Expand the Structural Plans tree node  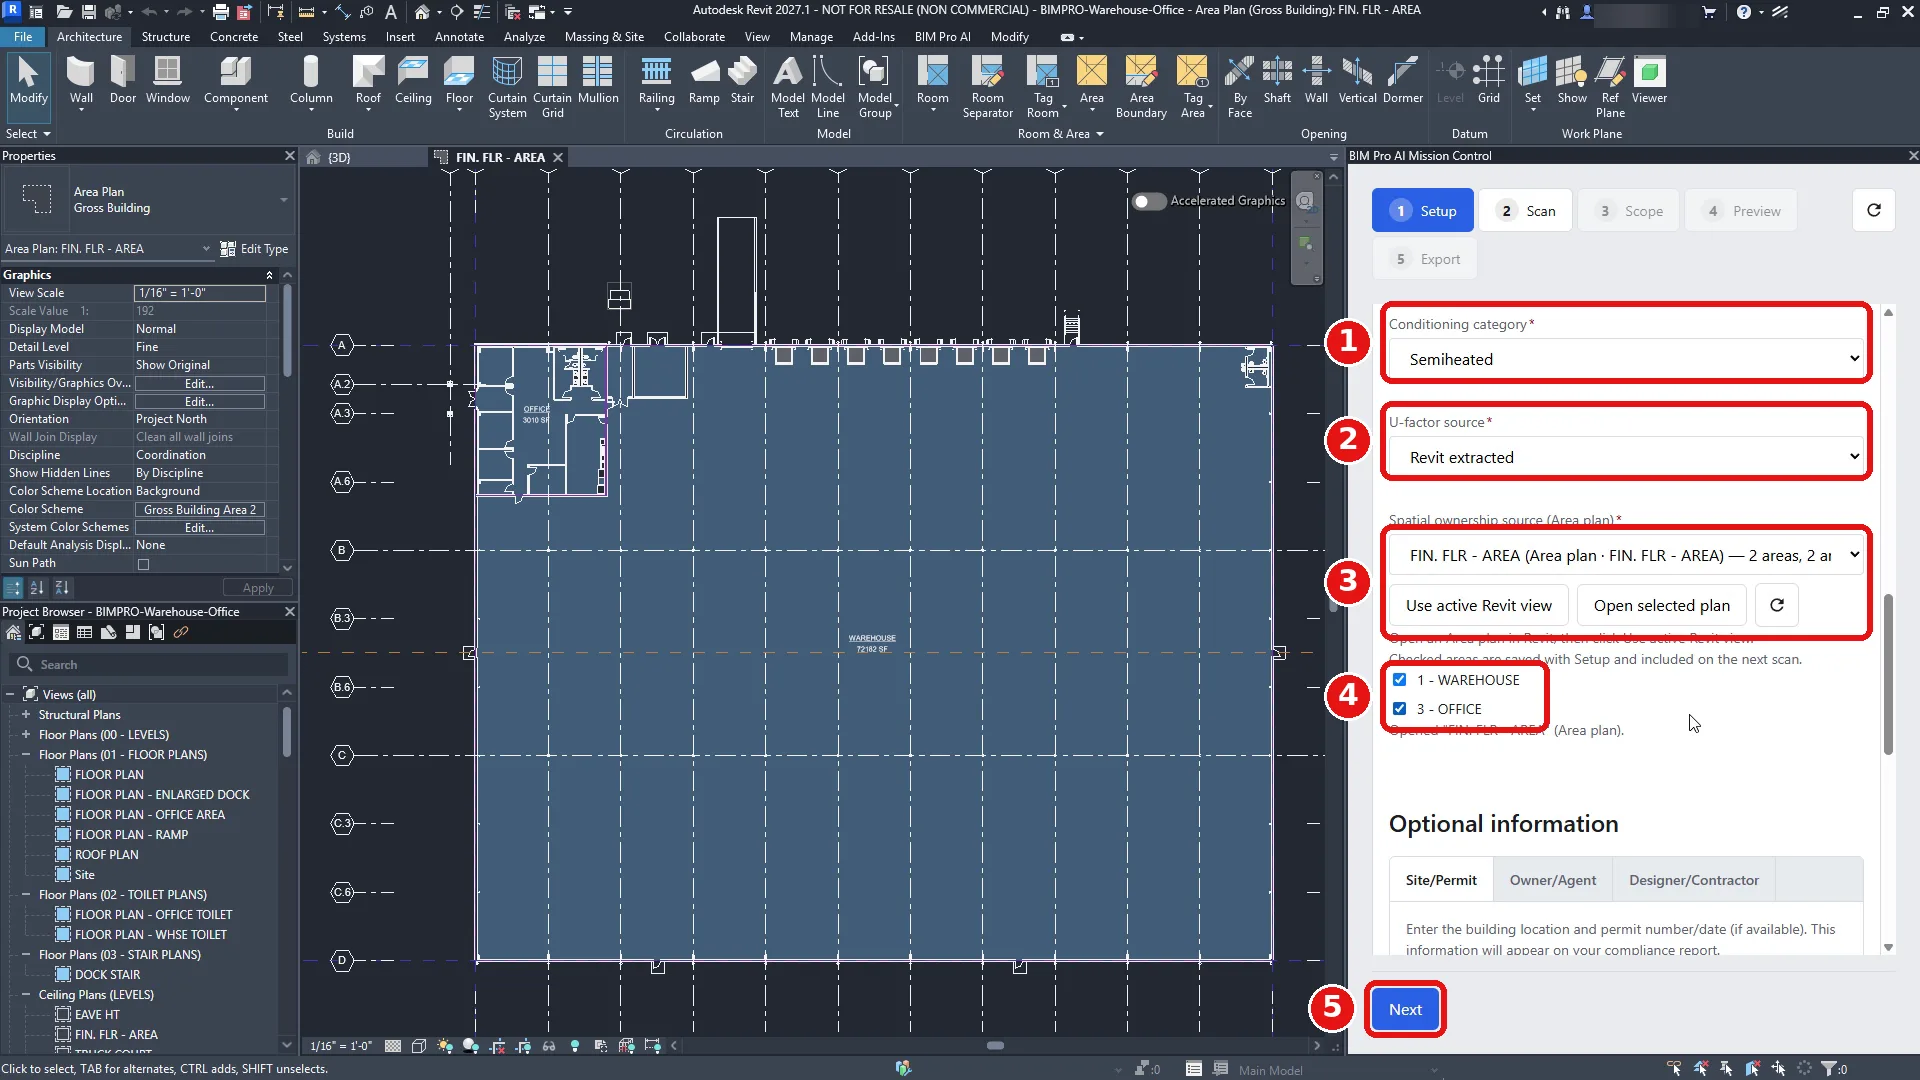(x=26, y=715)
